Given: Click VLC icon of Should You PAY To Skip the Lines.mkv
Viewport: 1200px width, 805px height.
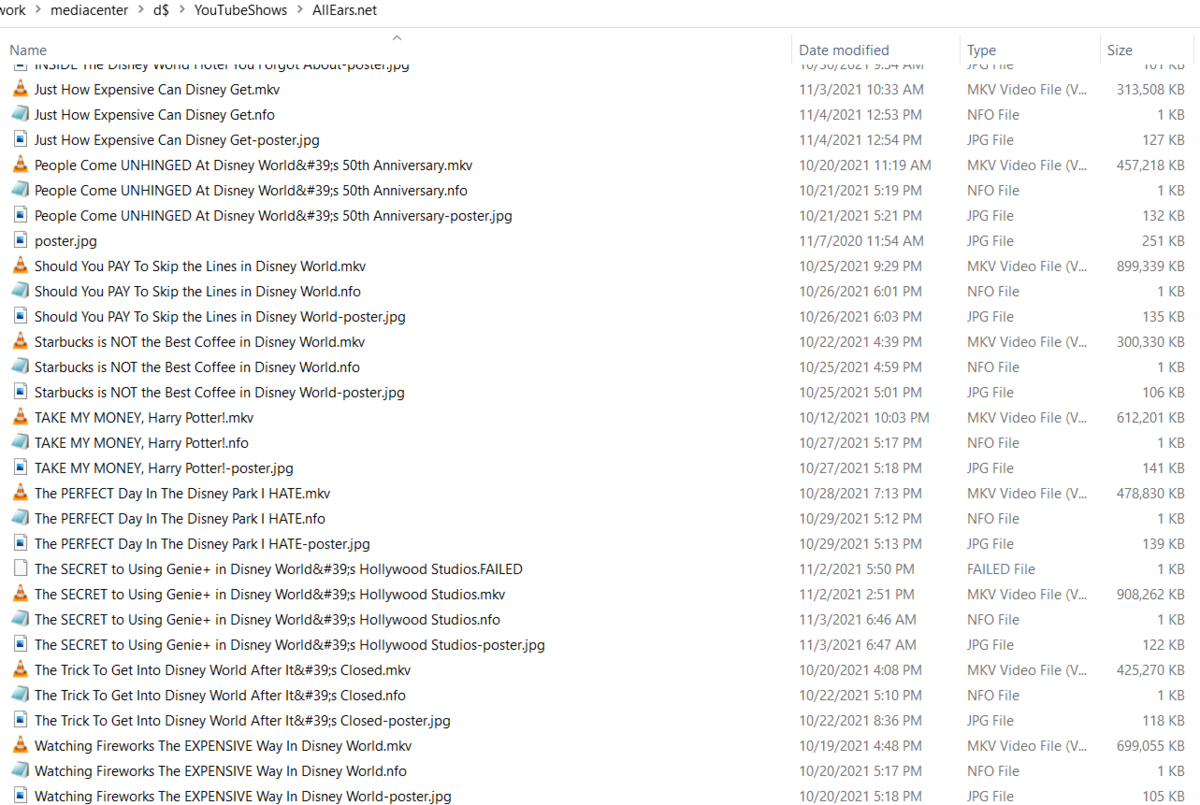Looking at the screenshot, I should pos(20,266).
